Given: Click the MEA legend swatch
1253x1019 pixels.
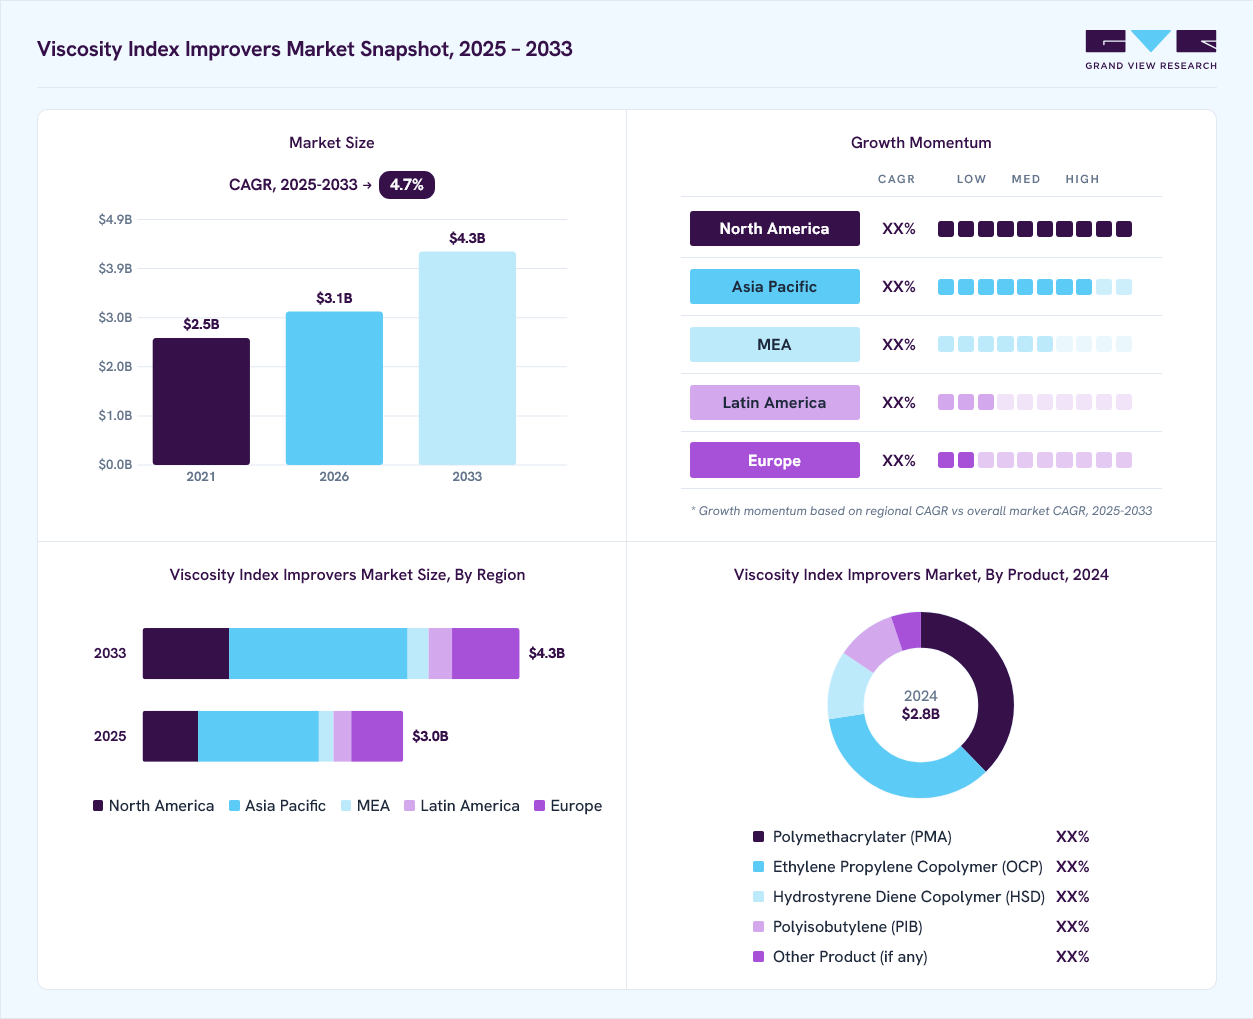Looking at the screenshot, I should pos(346,806).
